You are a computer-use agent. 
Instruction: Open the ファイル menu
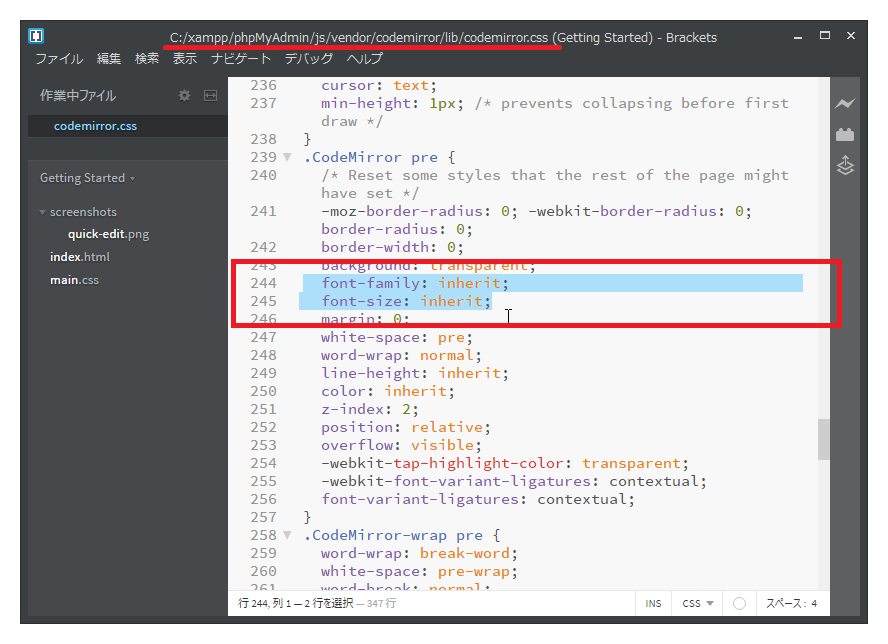(x=59, y=59)
